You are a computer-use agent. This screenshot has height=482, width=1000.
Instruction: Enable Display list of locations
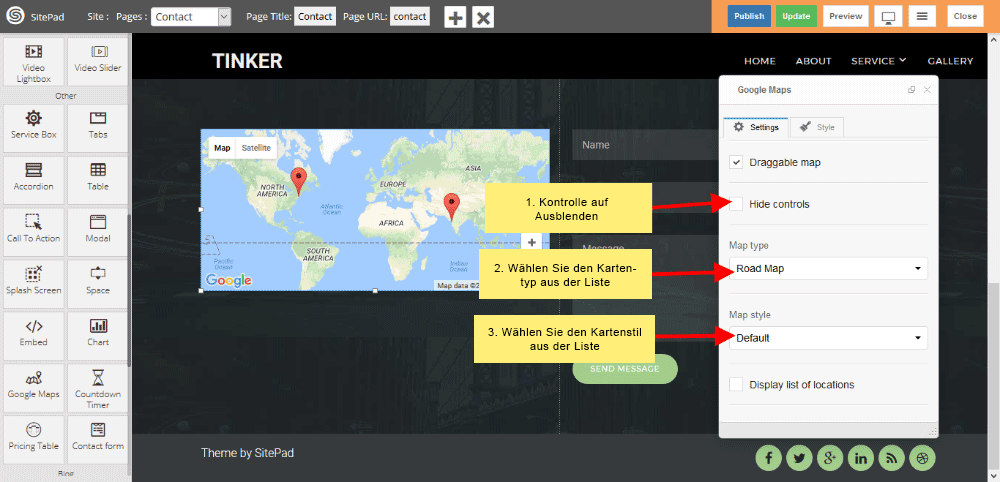pyautogui.click(x=737, y=384)
